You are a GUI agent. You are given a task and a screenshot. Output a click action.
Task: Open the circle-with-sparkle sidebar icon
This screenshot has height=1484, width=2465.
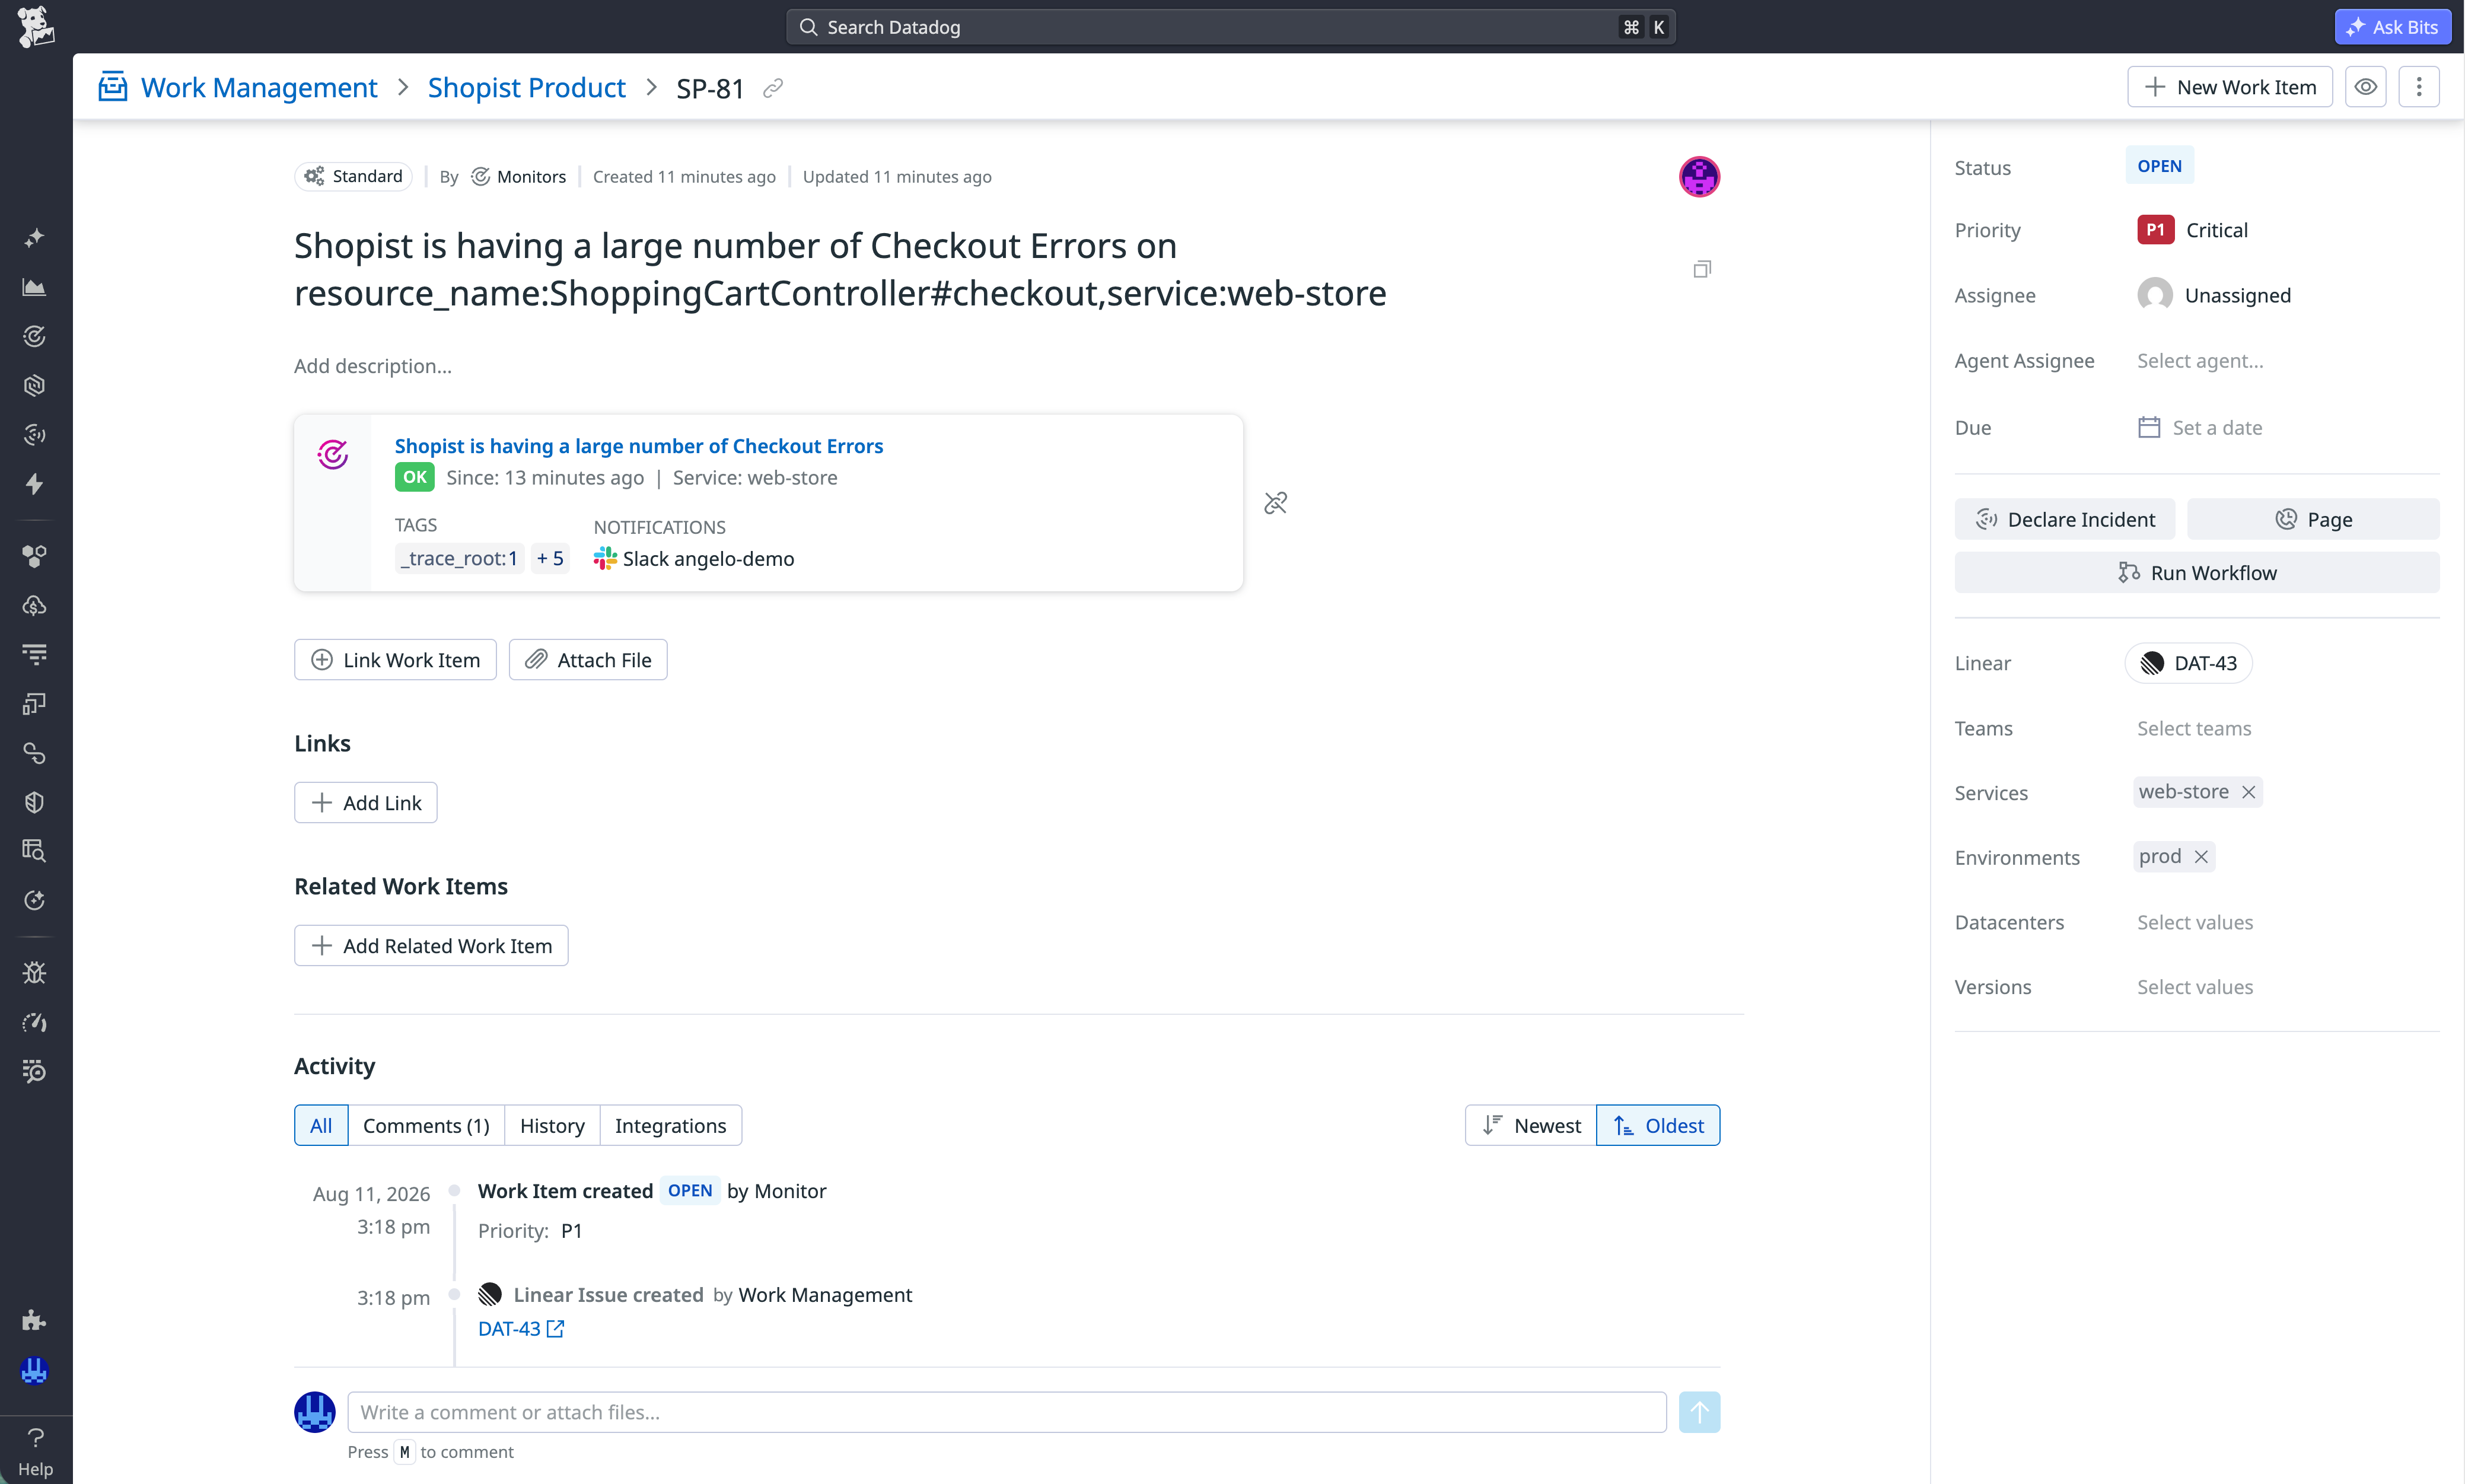click(x=35, y=900)
